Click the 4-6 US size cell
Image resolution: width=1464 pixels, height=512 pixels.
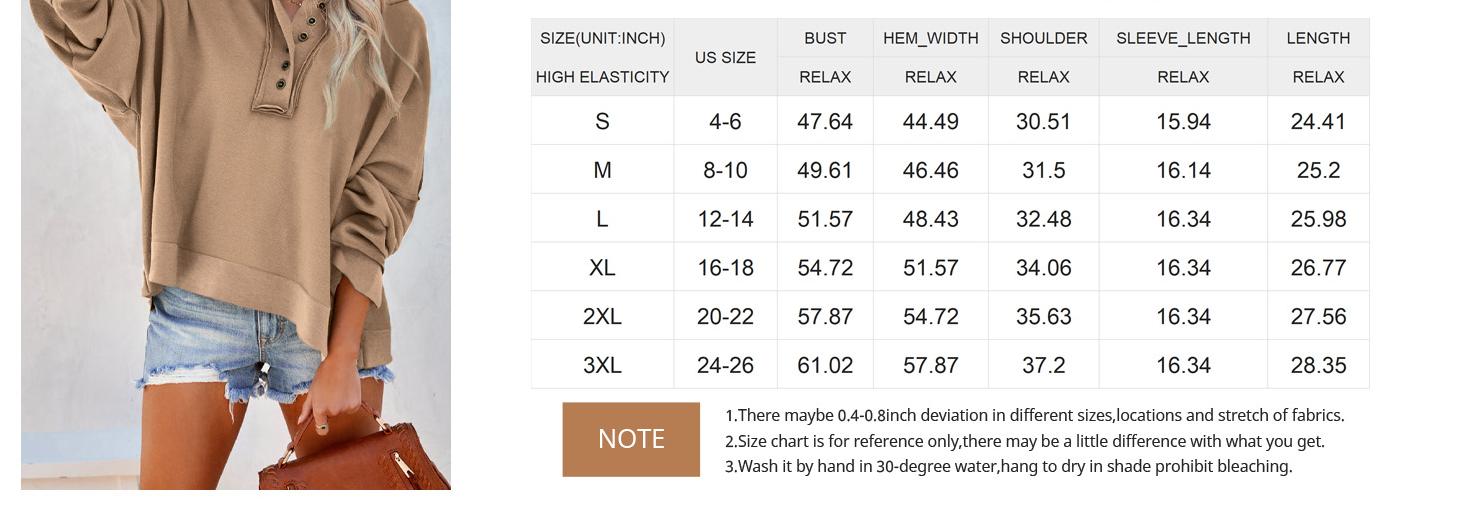(x=725, y=121)
